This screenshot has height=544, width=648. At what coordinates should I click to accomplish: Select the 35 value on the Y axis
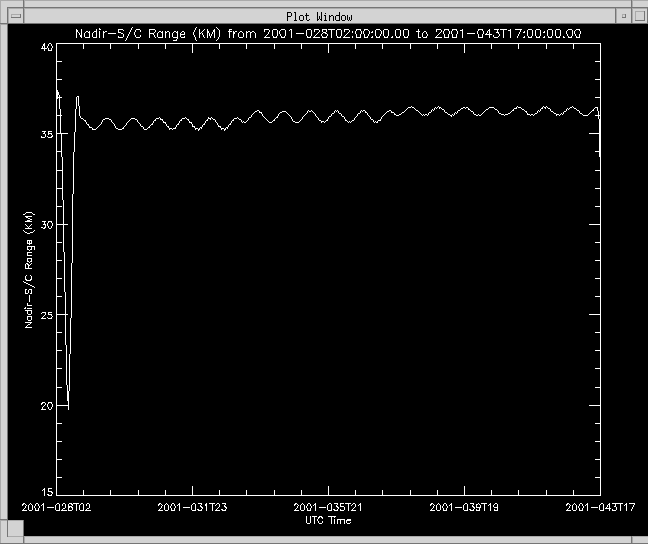pyautogui.click(x=46, y=134)
